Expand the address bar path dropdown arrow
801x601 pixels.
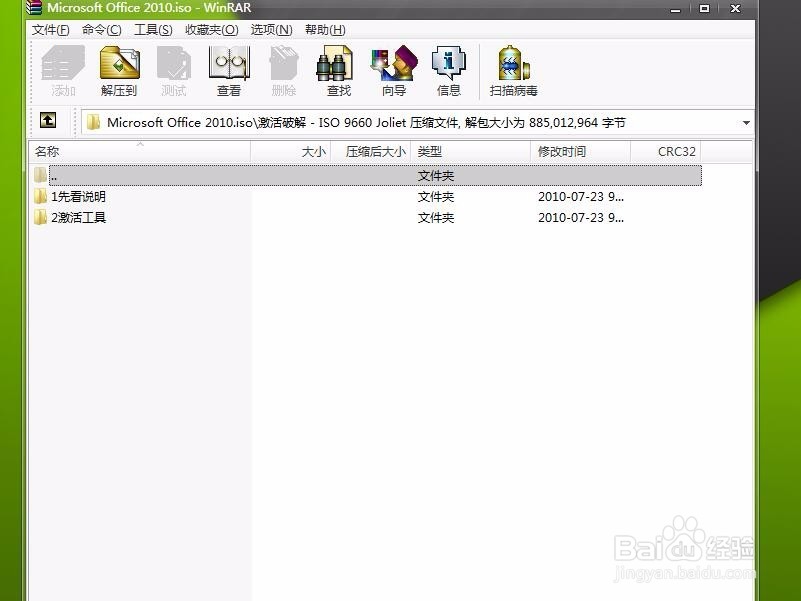point(746,123)
